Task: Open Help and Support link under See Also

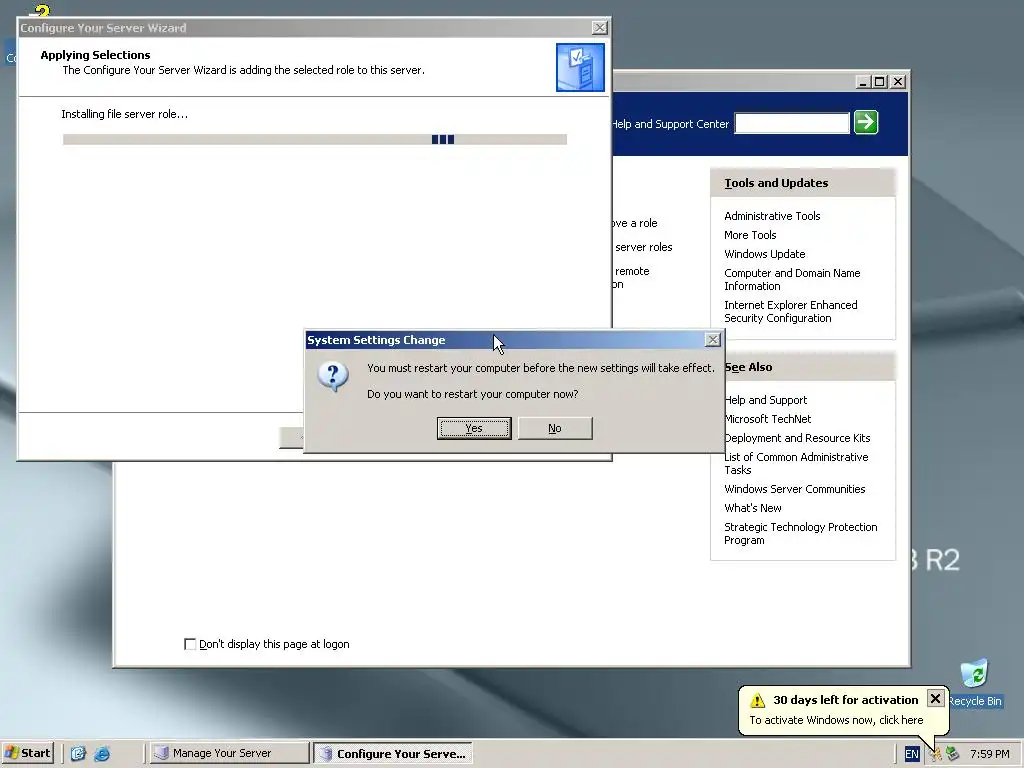Action: (765, 400)
